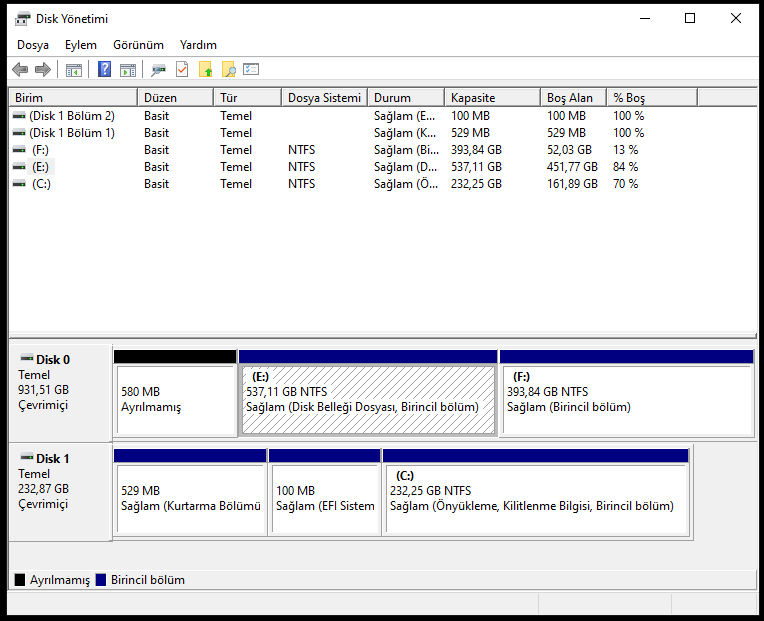Open the Görünüm menu
This screenshot has width=764, height=621.
(138, 45)
